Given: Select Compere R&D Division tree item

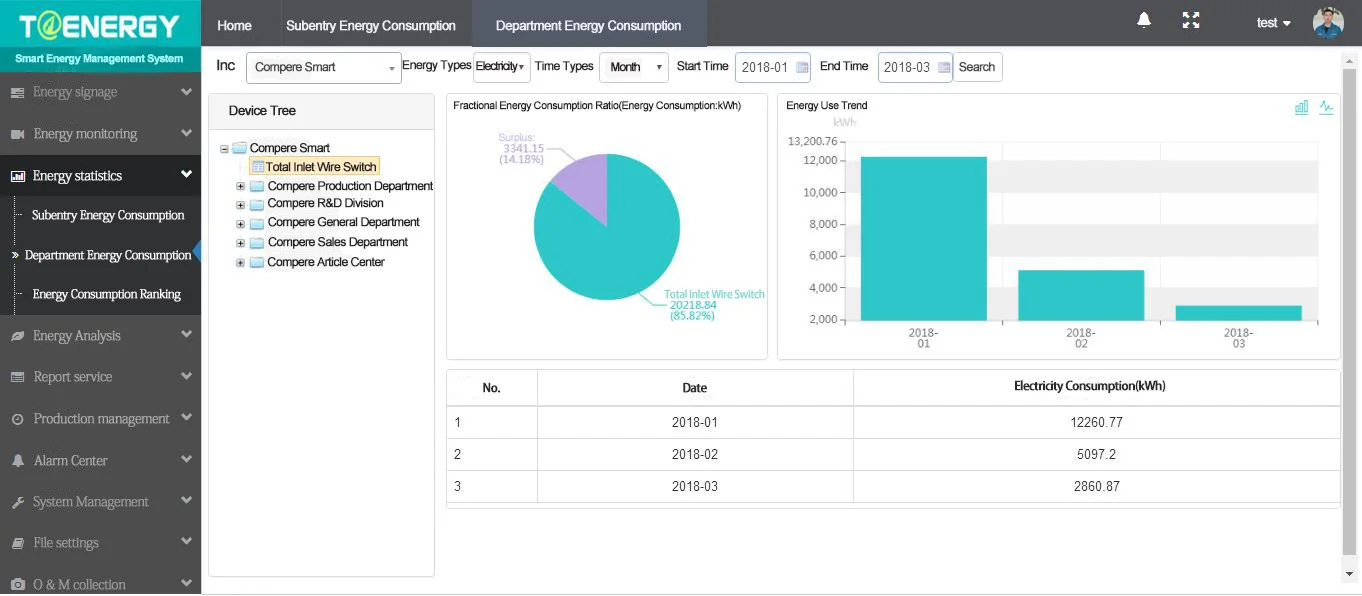Looking at the screenshot, I should click(326, 203).
